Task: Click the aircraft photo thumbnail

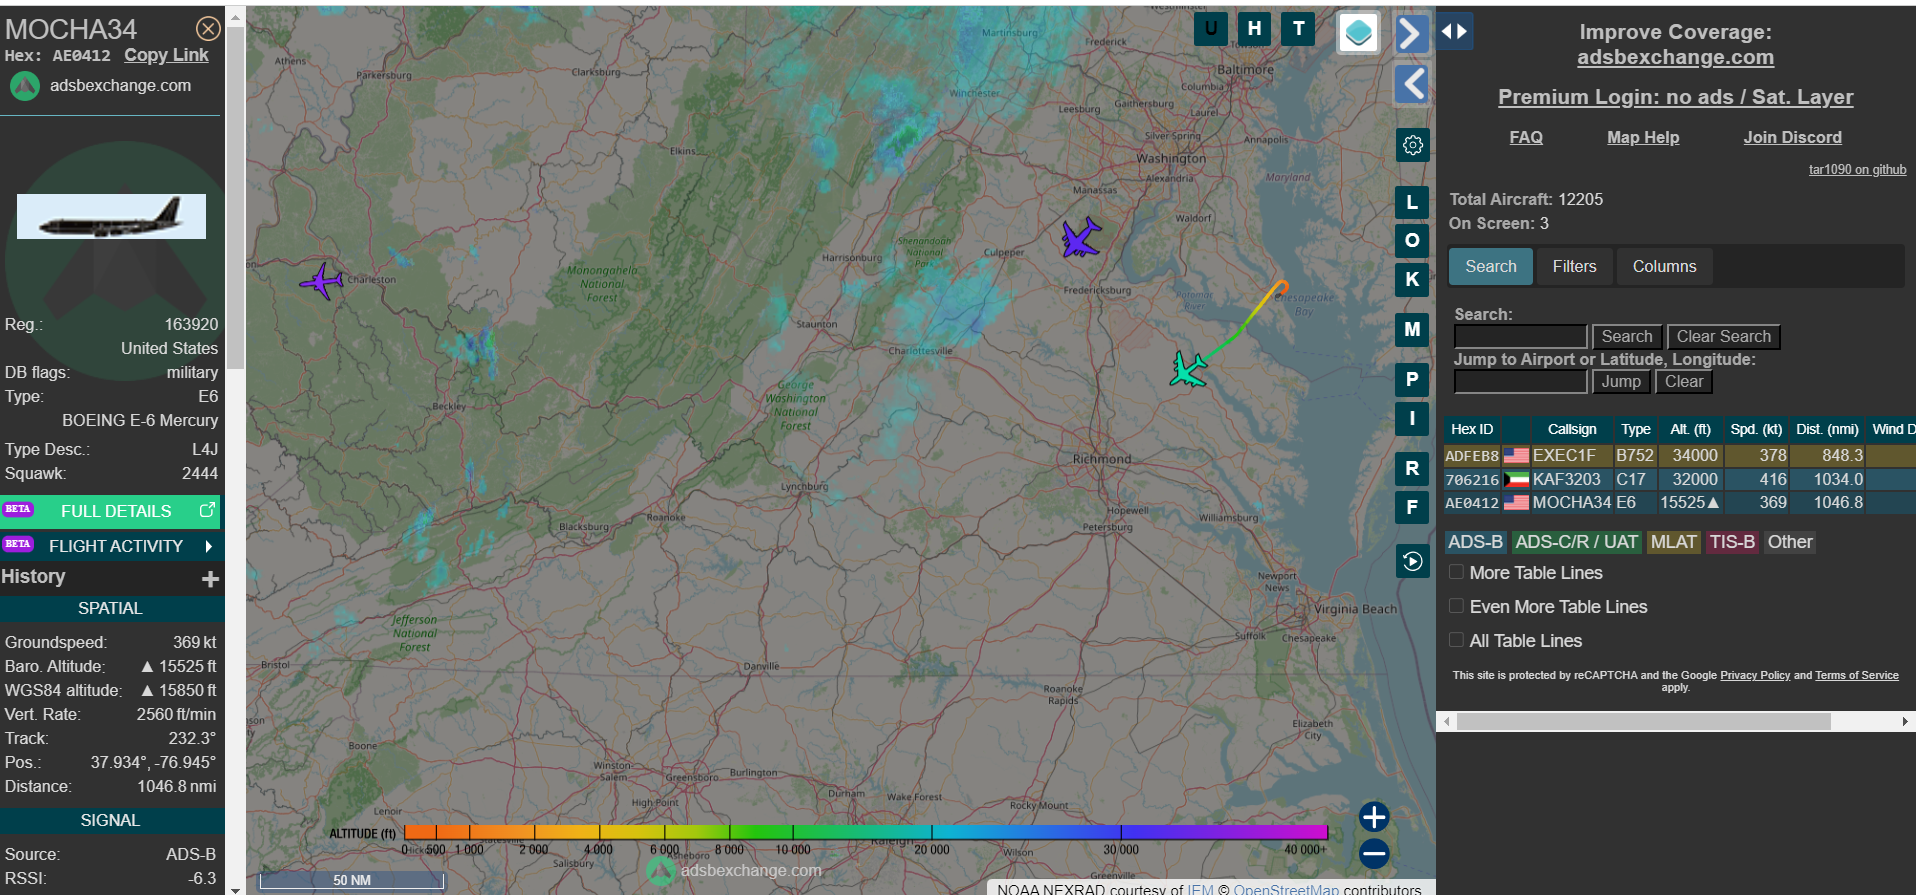Action: pyautogui.click(x=111, y=217)
